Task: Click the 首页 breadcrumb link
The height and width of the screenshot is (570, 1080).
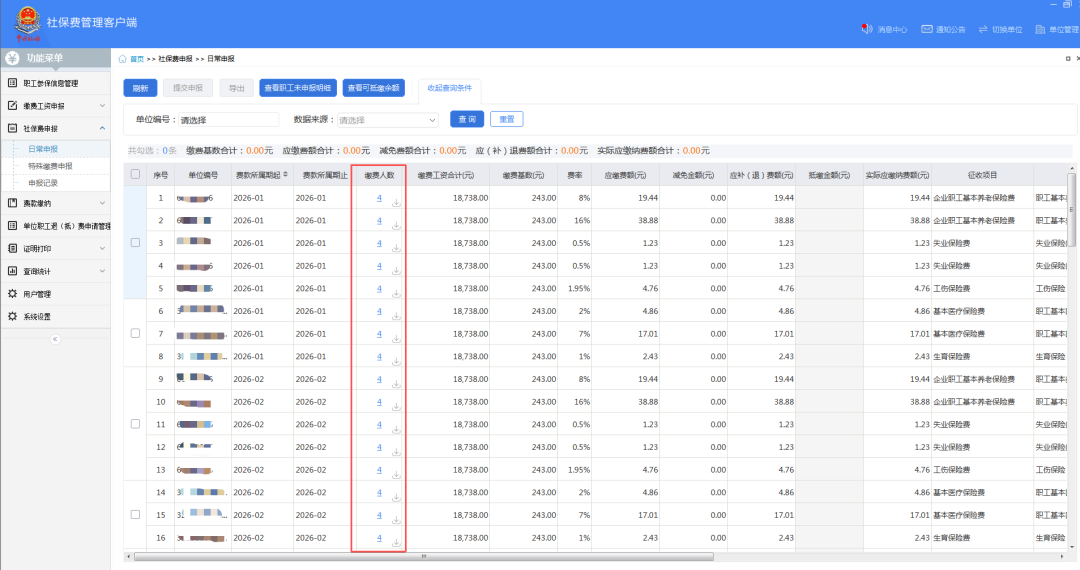Action: [138, 59]
